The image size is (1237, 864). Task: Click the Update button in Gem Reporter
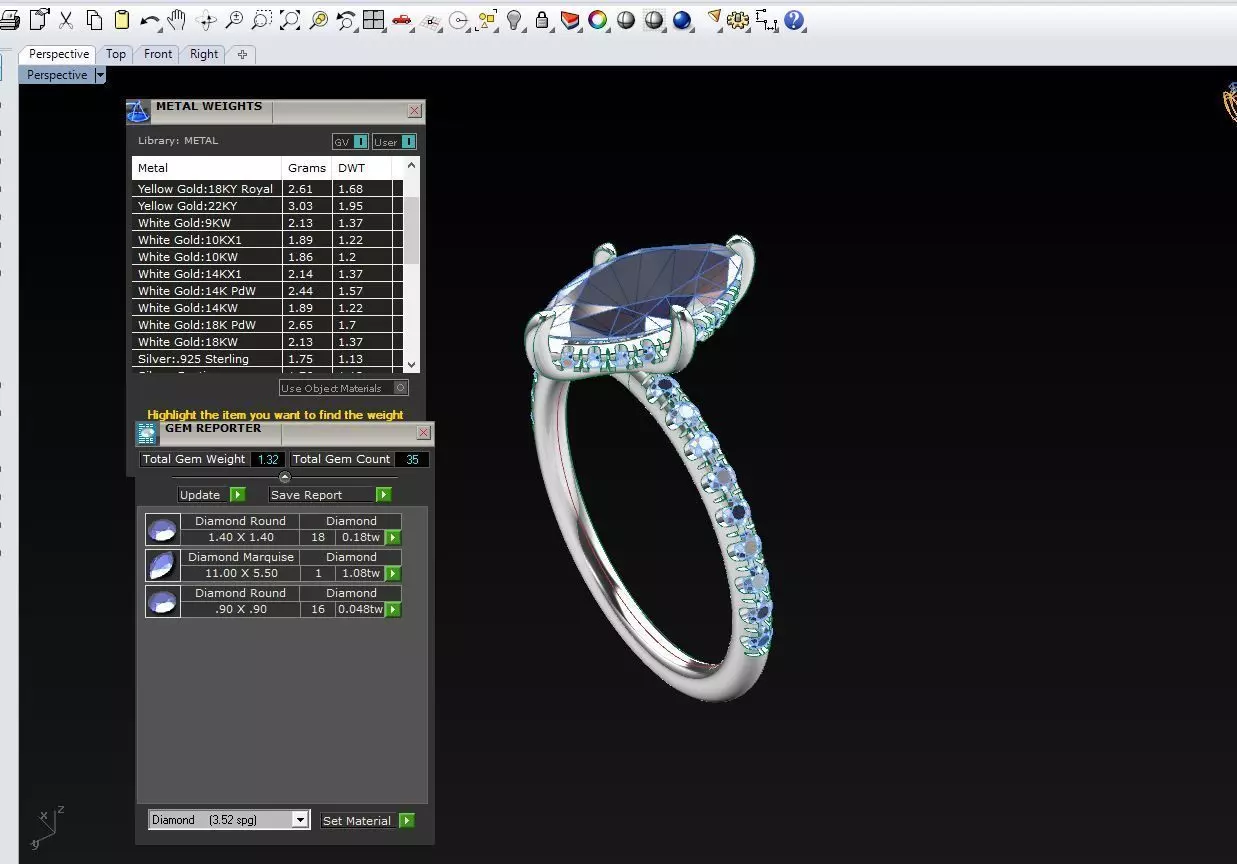211,494
